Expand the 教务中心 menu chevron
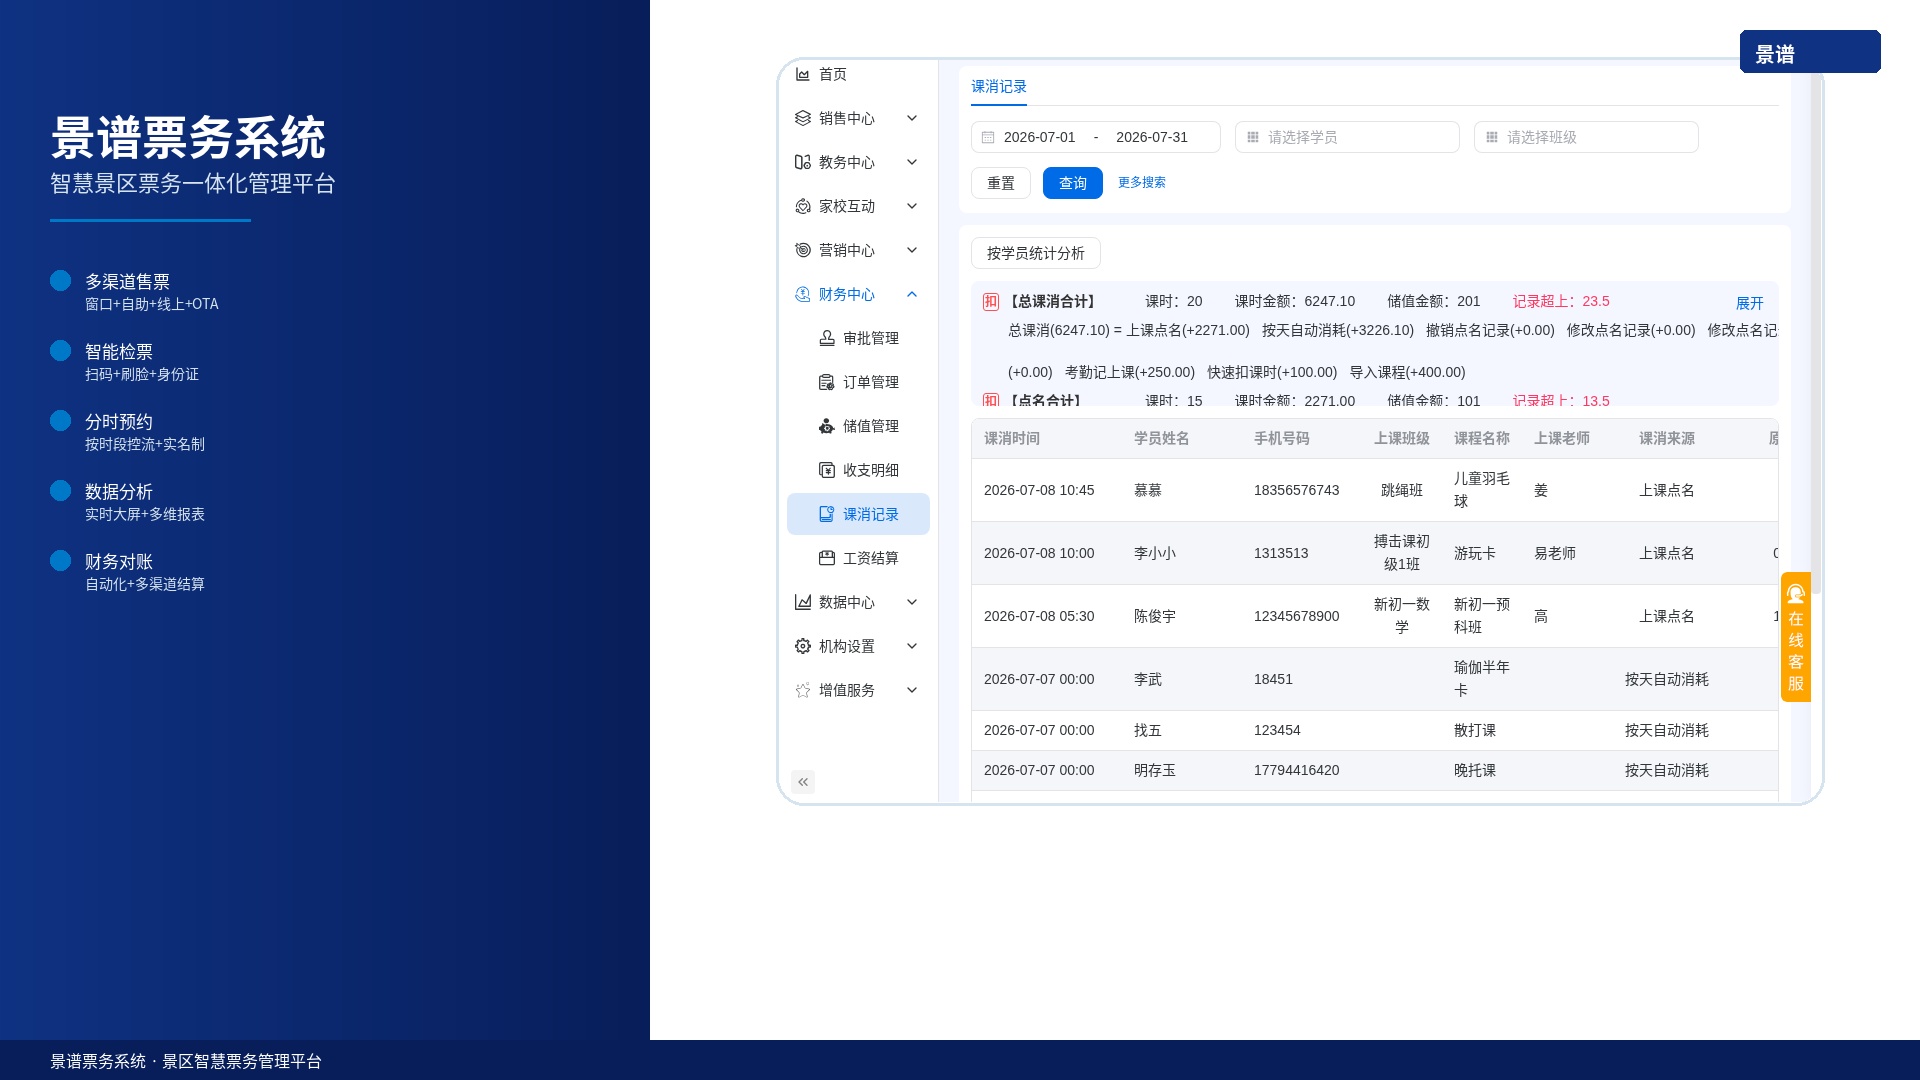Image resolution: width=1920 pixels, height=1080 pixels. click(x=911, y=162)
